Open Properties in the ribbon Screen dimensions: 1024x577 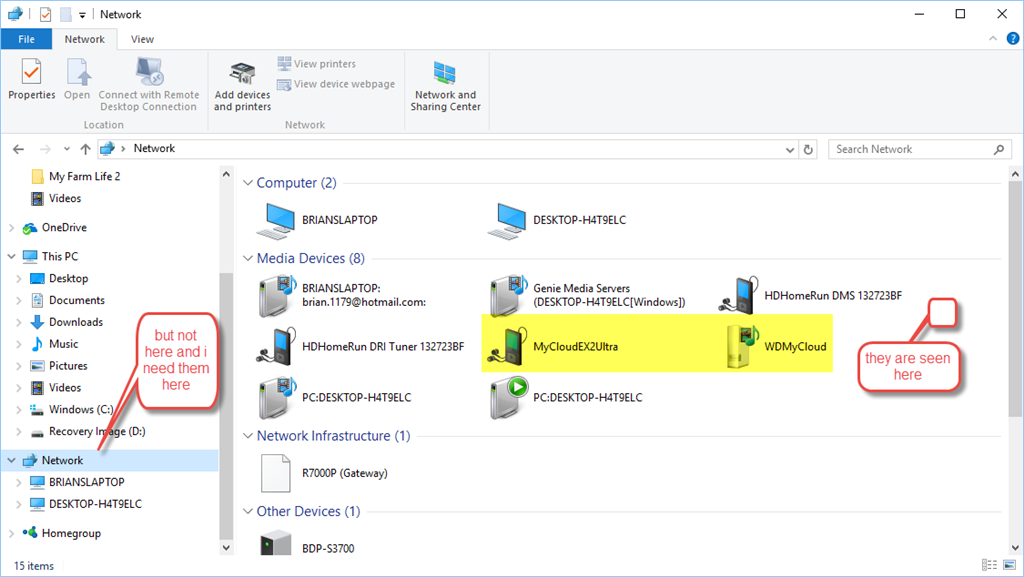[x=31, y=79]
